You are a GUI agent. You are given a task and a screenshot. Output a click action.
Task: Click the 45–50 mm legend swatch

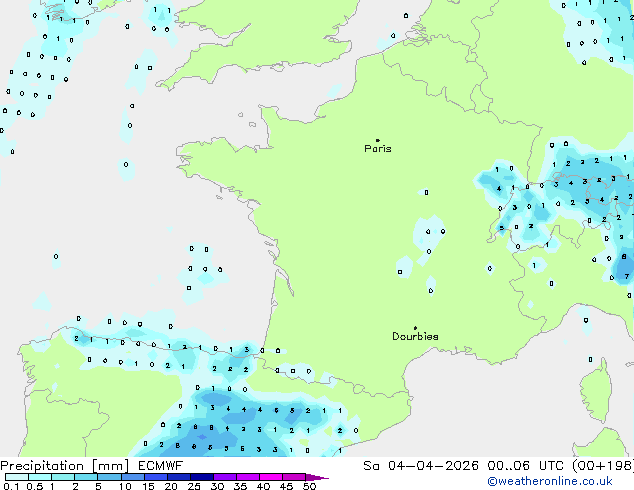(294, 477)
